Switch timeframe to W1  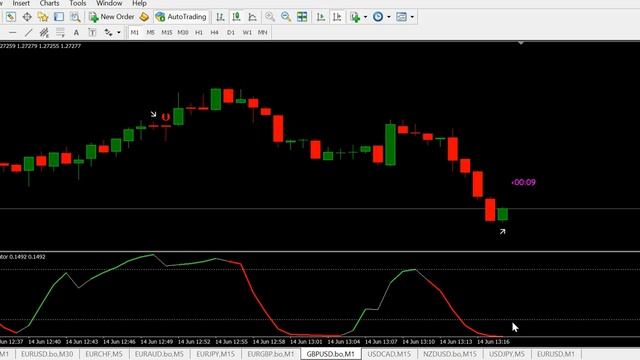[247, 32]
